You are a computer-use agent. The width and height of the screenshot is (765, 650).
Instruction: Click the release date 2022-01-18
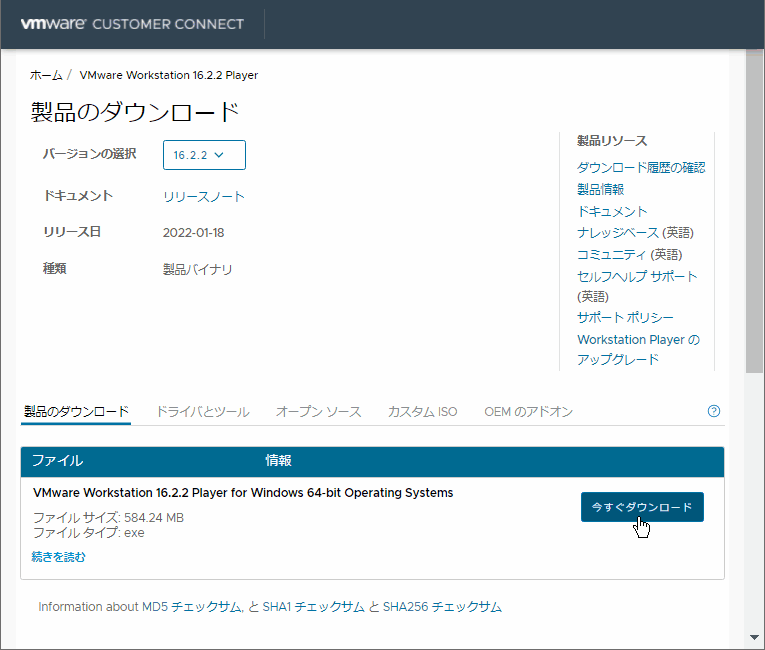tap(194, 233)
